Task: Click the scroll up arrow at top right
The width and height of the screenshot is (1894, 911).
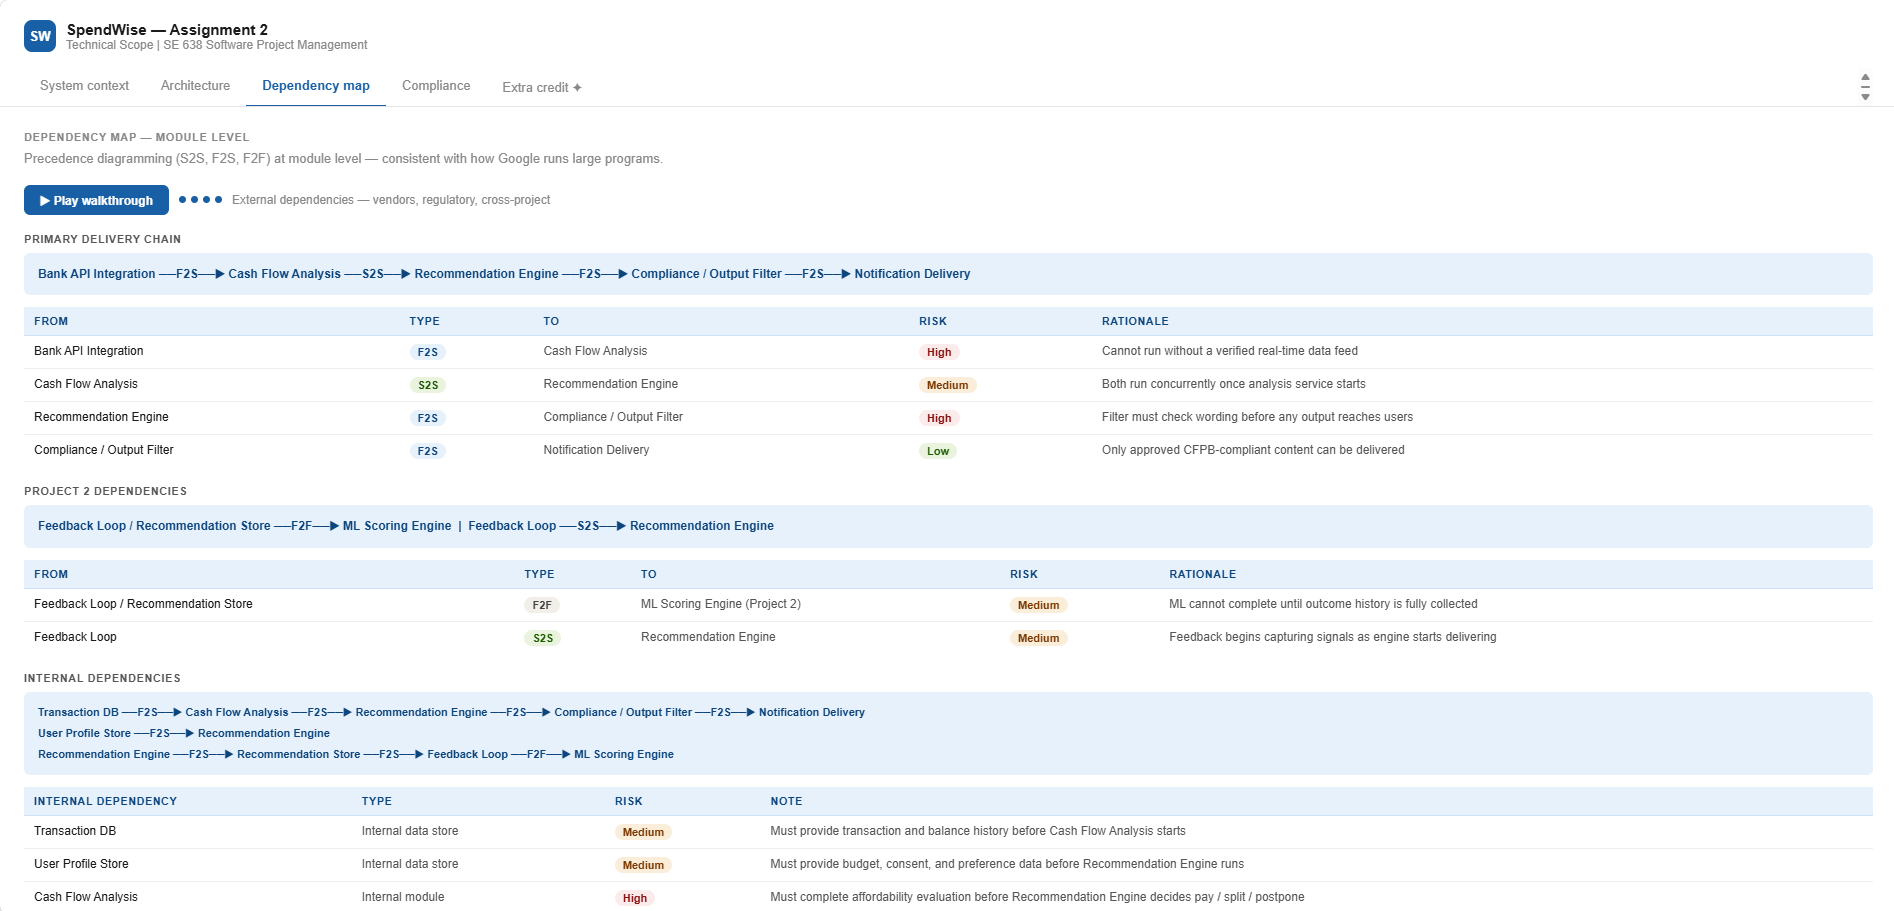Action: (x=1865, y=77)
